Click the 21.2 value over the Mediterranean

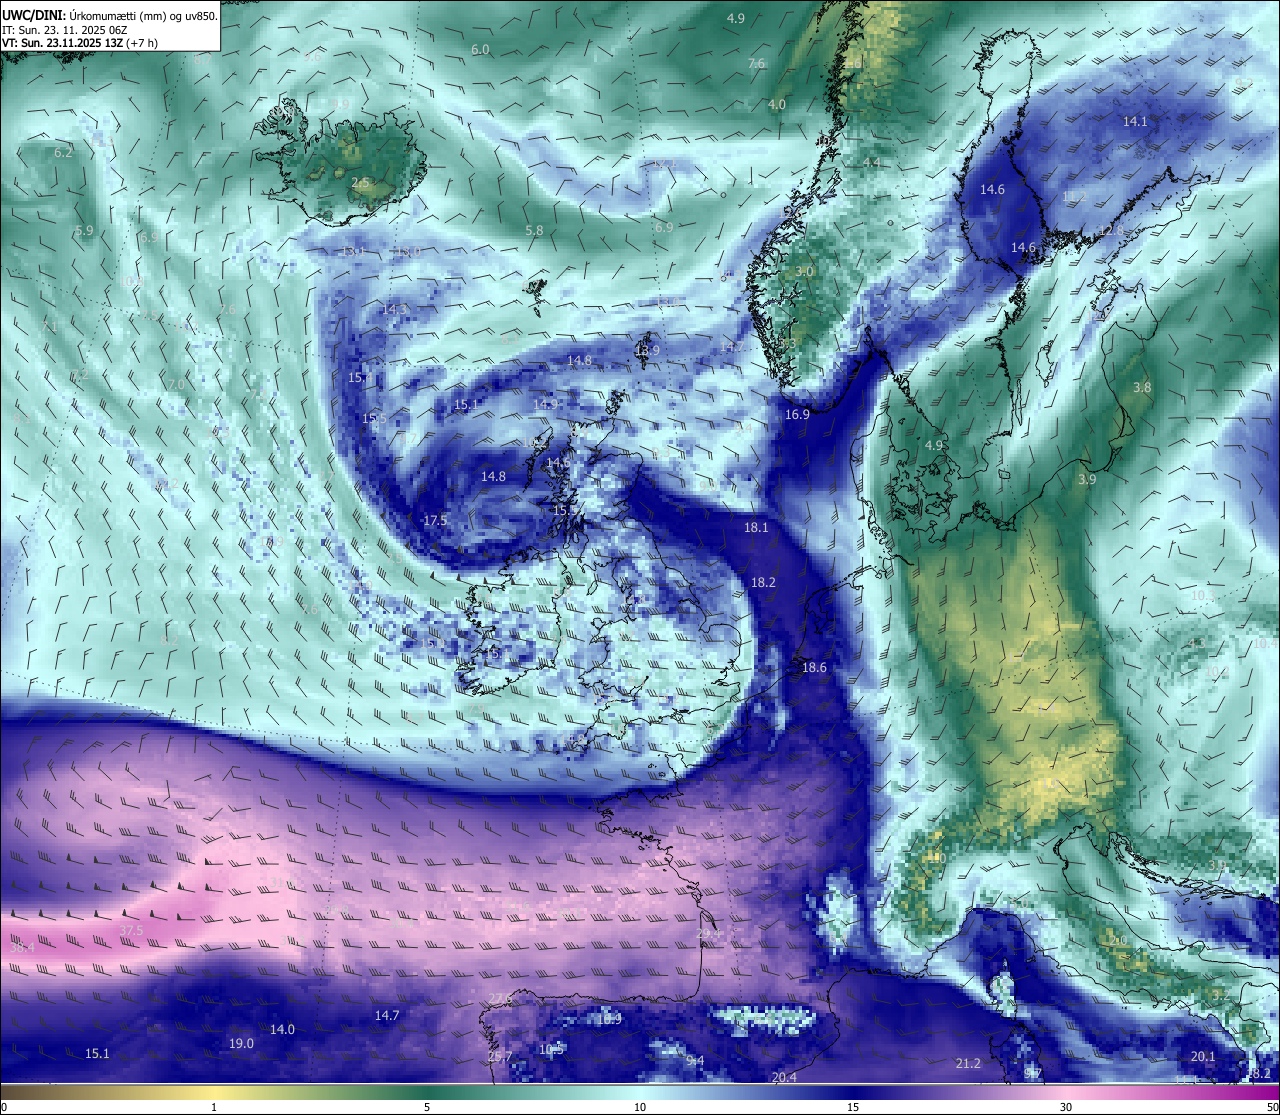968,1063
